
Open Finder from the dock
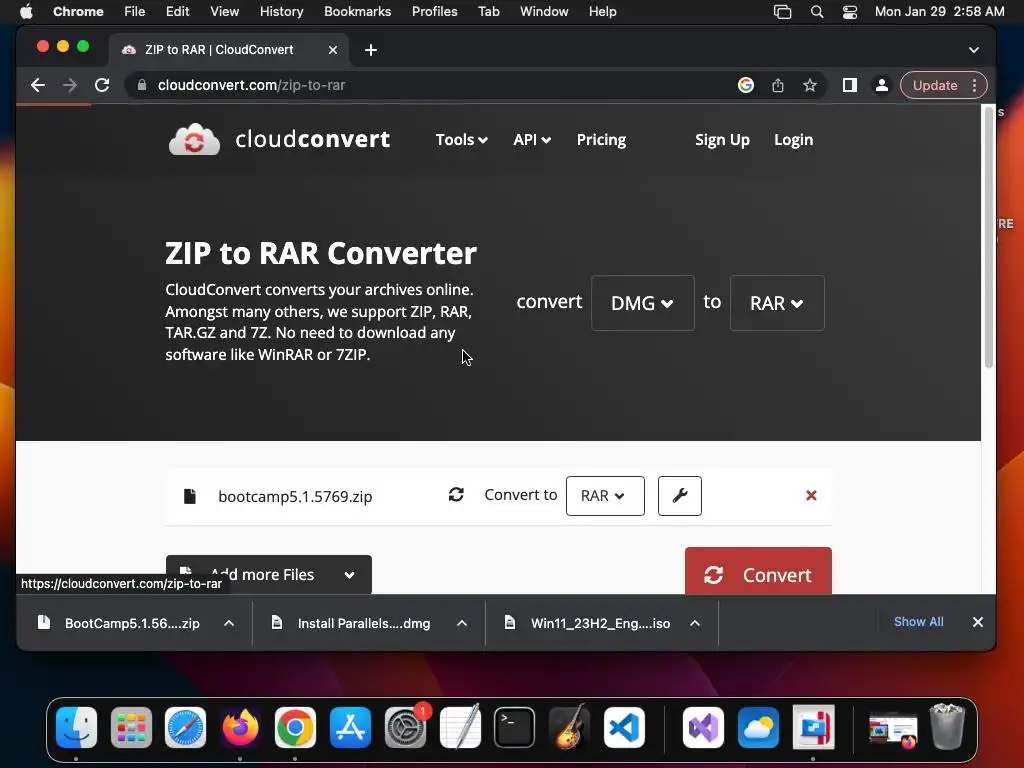(76, 727)
